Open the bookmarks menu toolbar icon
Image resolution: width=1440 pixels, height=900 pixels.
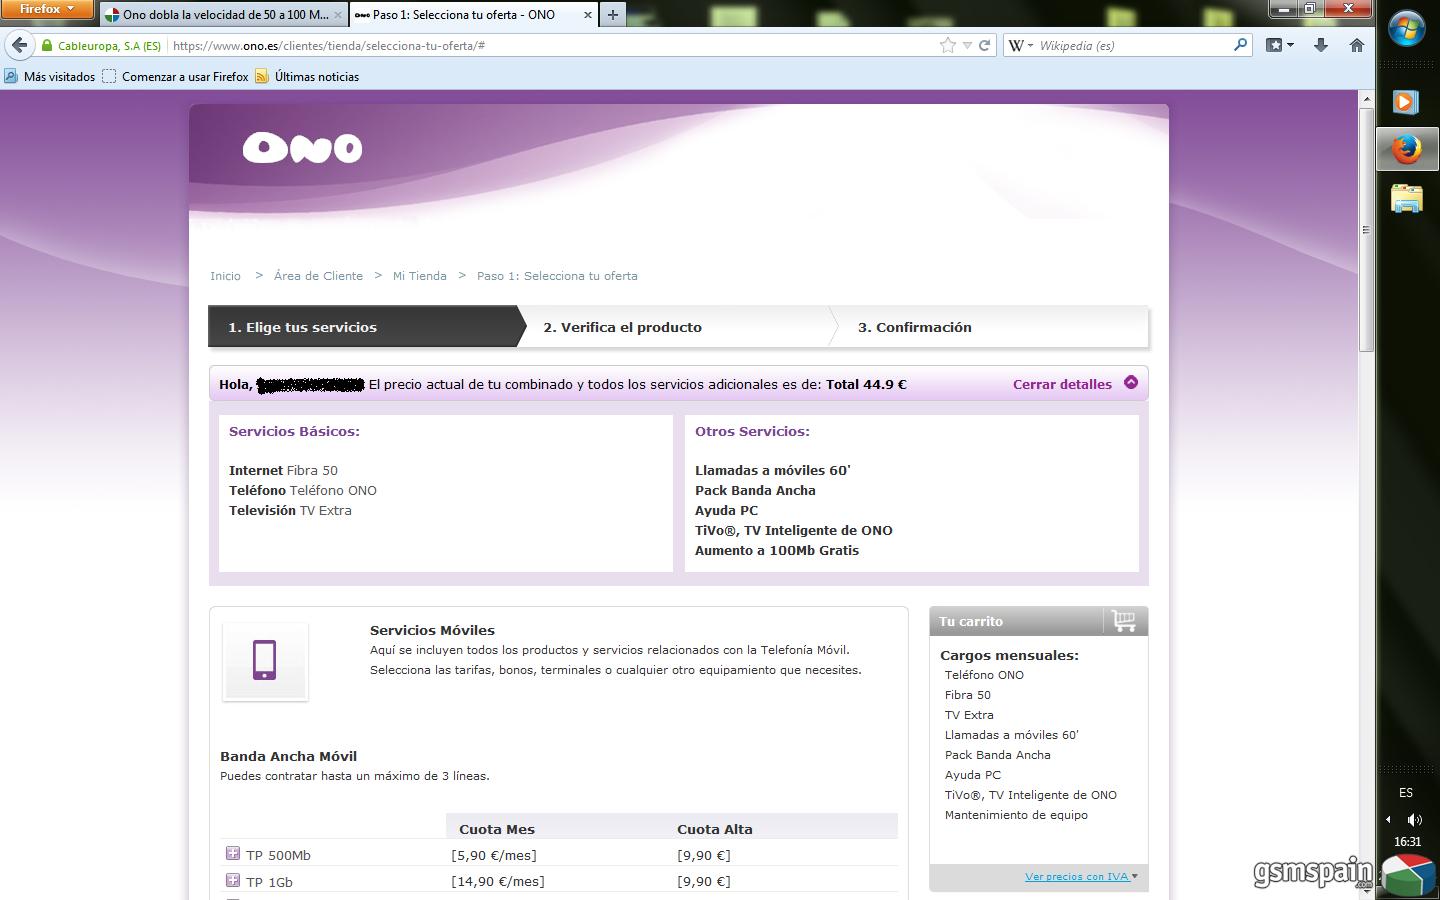1279,45
